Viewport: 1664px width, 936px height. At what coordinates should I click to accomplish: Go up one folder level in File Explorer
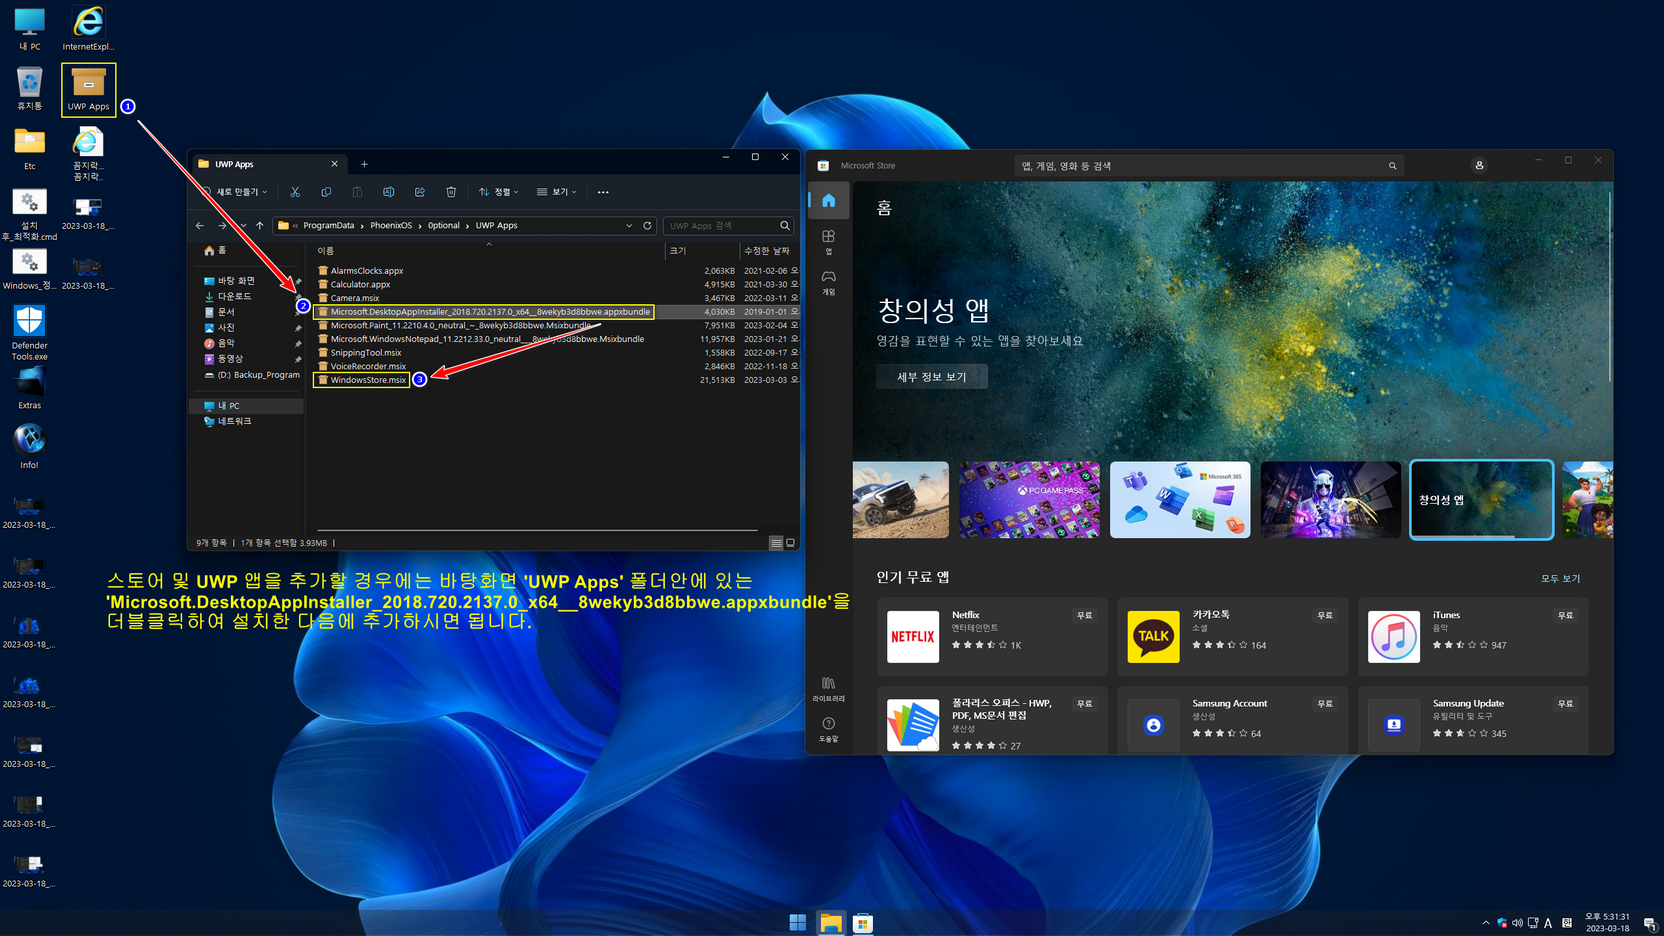[260, 226]
